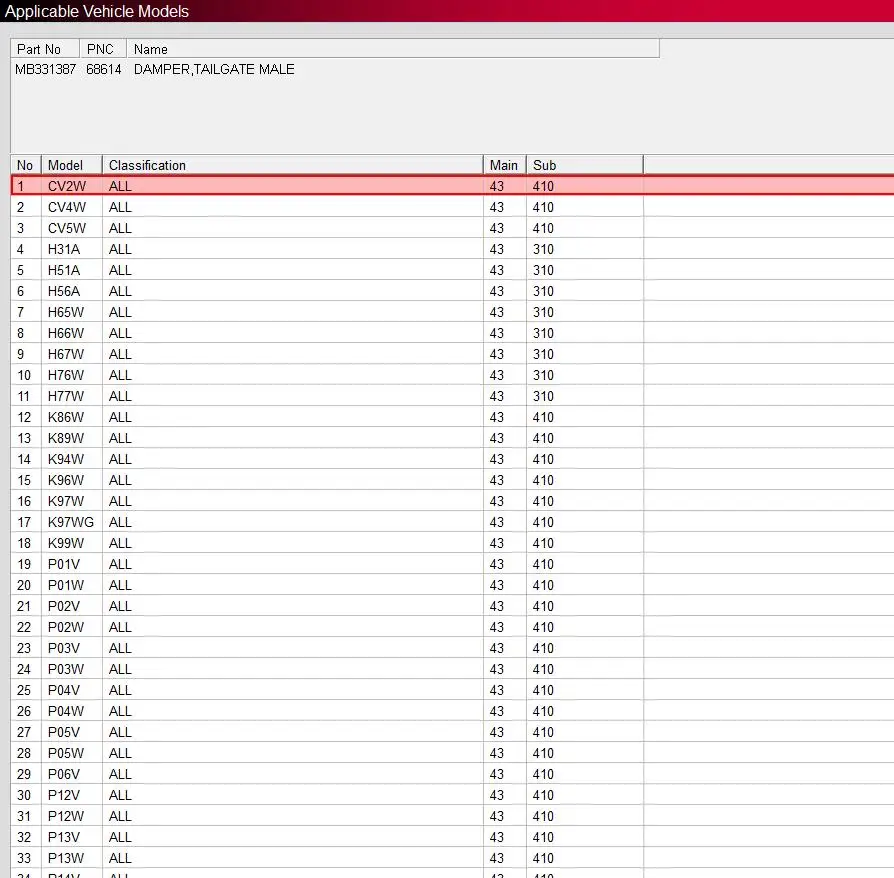Select the H56A model row
This screenshot has width=894, height=878.
tap(453, 291)
